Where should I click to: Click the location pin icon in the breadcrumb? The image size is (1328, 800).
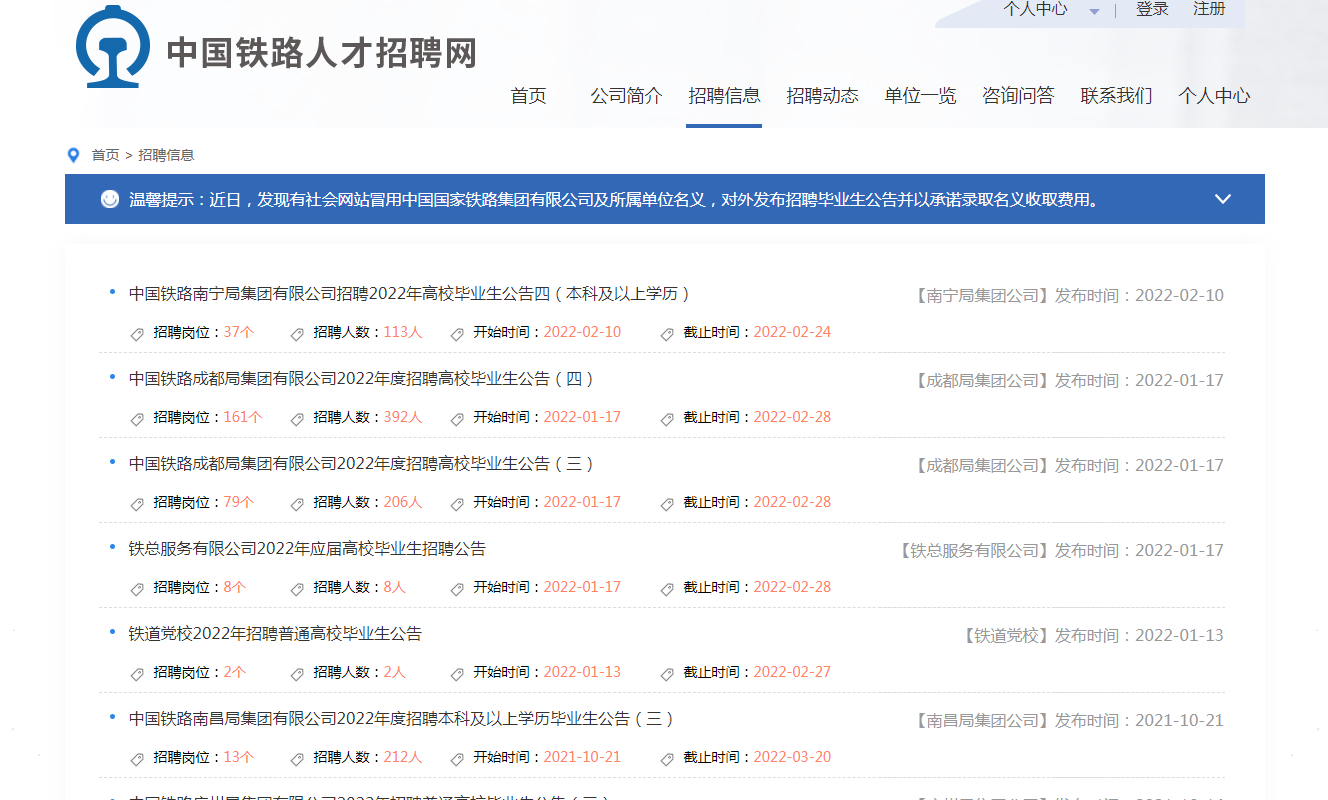73,155
